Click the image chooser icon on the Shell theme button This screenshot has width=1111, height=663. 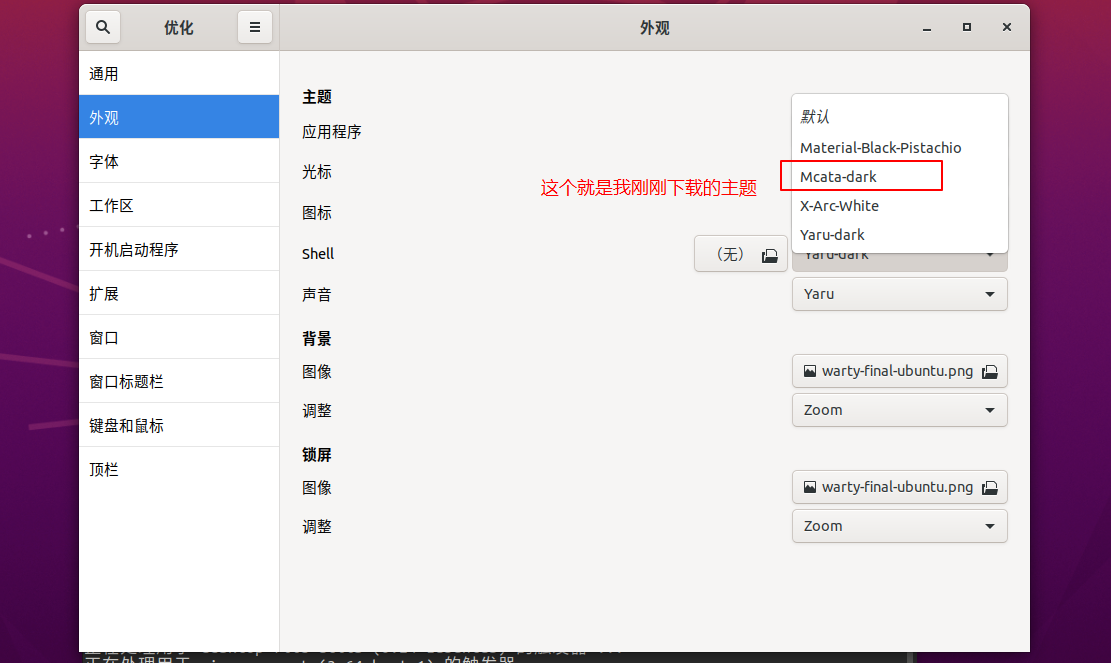tap(770, 254)
